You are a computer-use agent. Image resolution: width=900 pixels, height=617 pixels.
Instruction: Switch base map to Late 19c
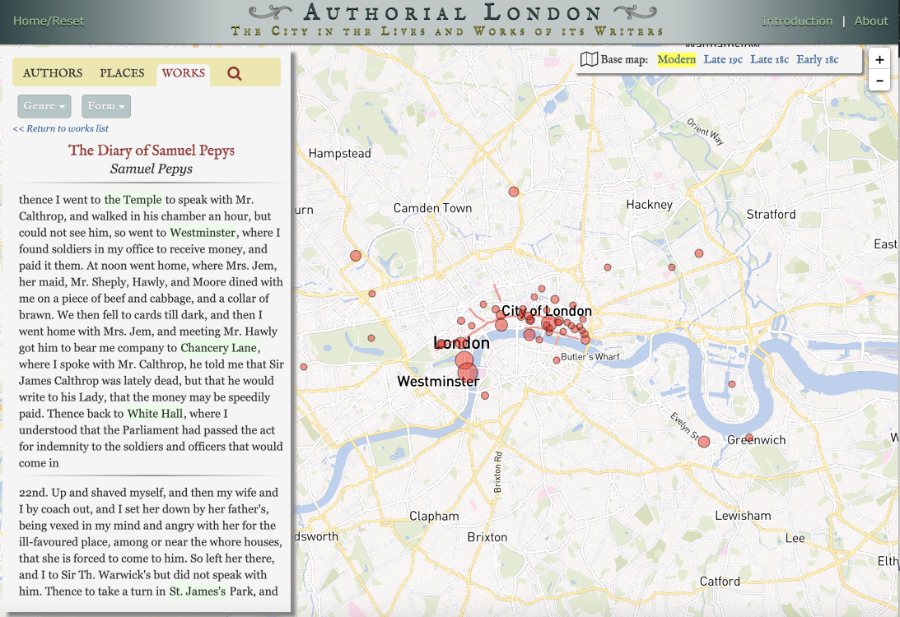coord(722,60)
